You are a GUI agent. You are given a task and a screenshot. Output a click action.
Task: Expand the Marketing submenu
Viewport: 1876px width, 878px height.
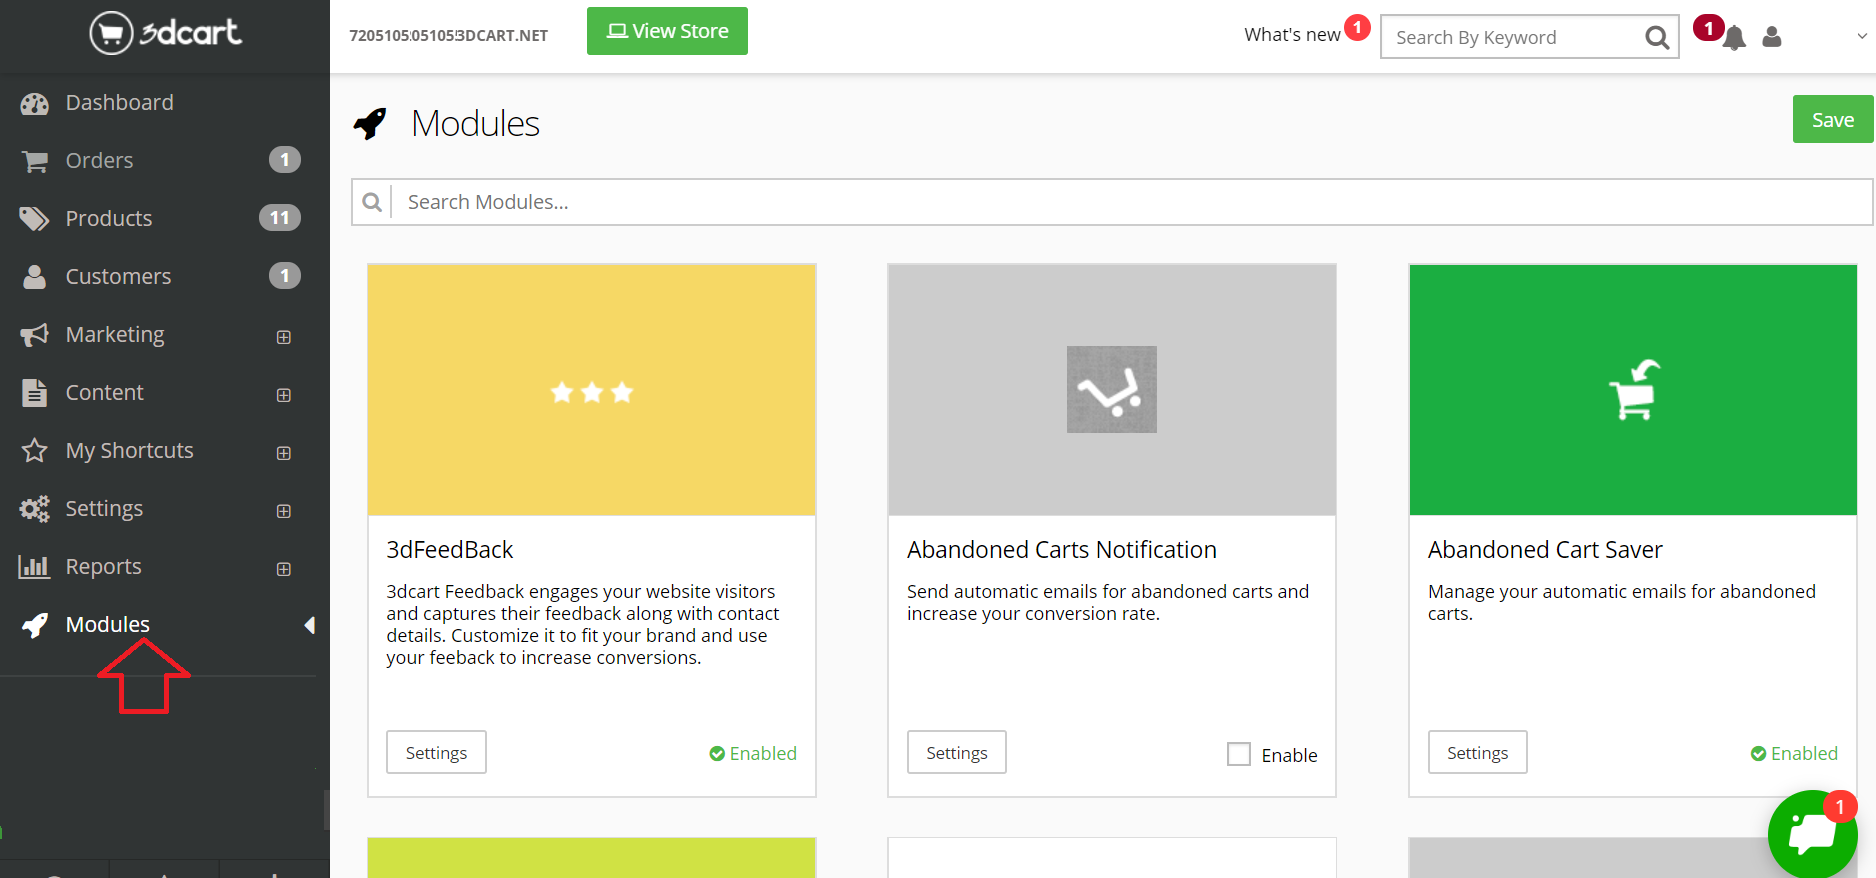[x=284, y=337]
